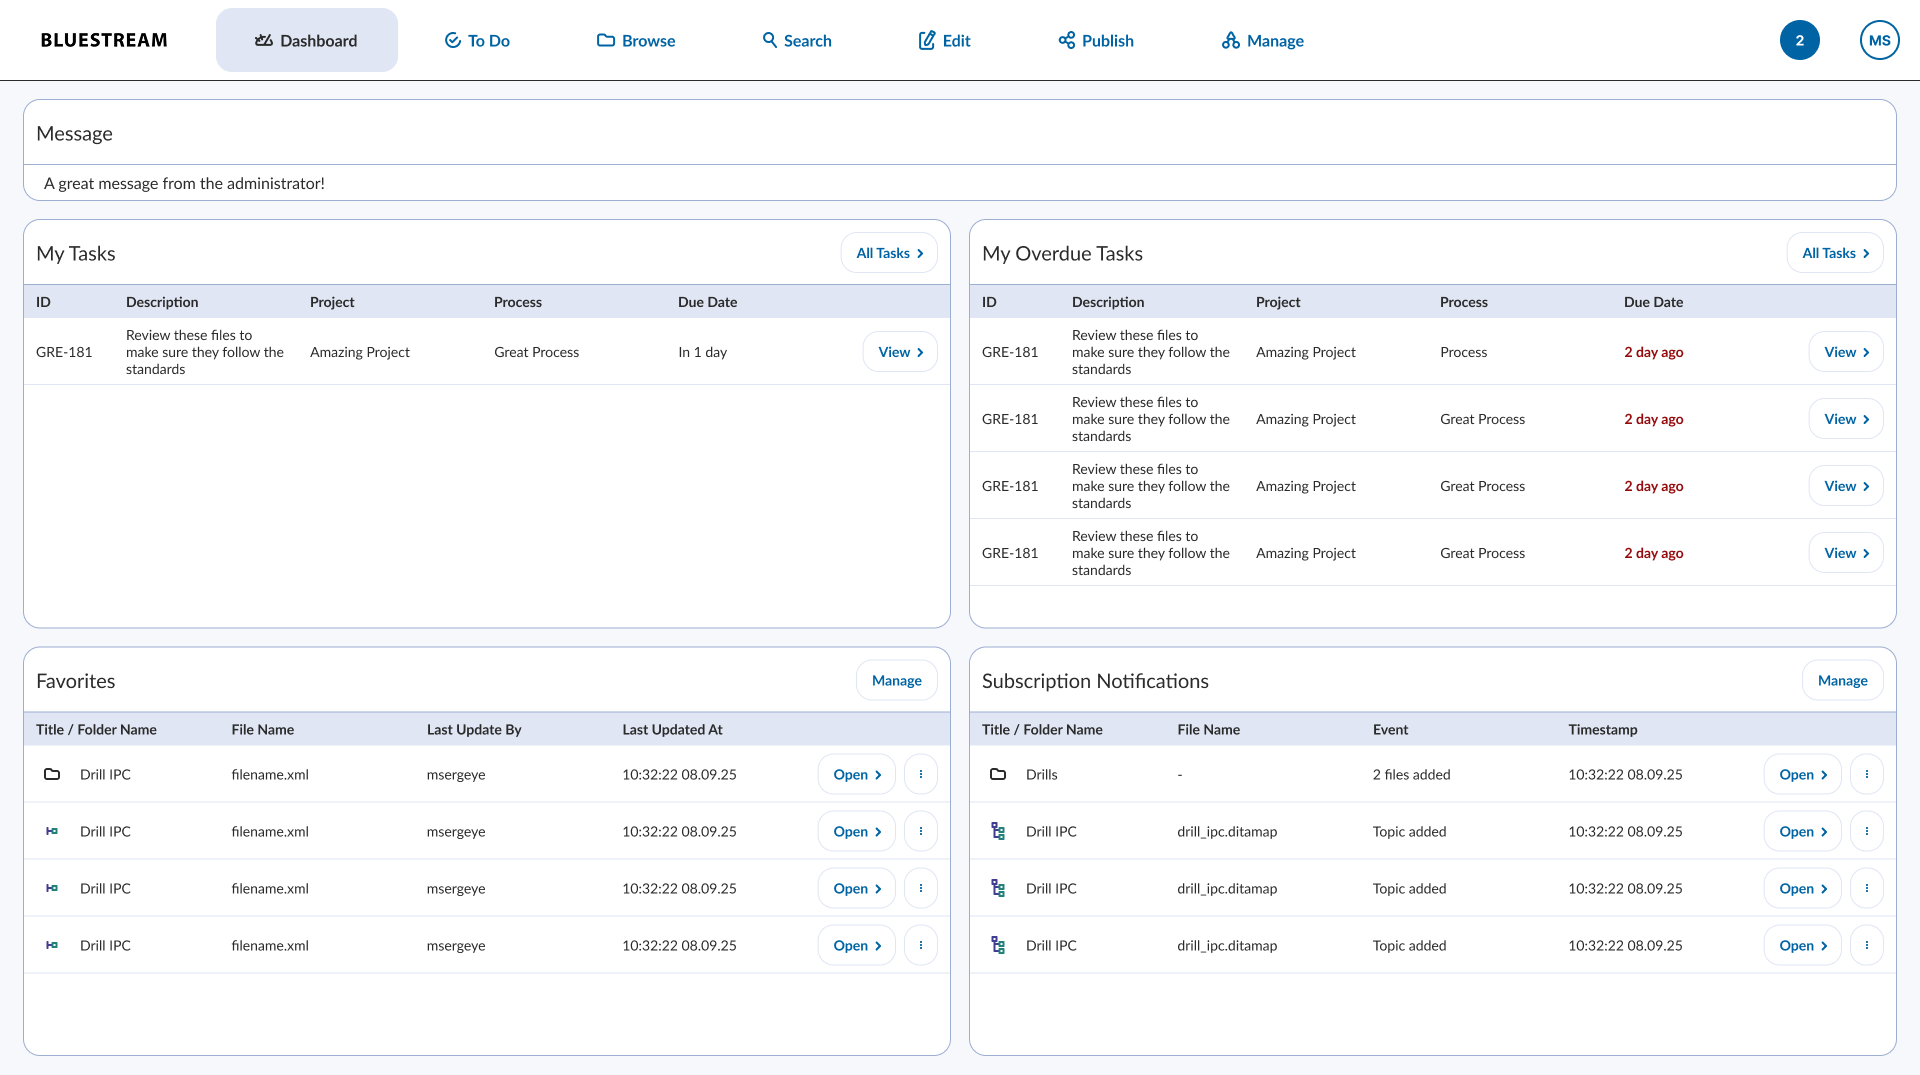Select the '2 files added' event text
1920x1075 pixels.
1411,775
